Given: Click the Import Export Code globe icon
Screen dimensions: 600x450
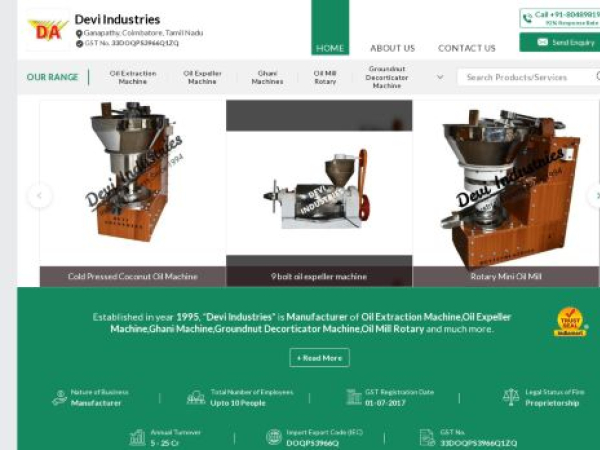Looking at the screenshot, I should coord(274,437).
